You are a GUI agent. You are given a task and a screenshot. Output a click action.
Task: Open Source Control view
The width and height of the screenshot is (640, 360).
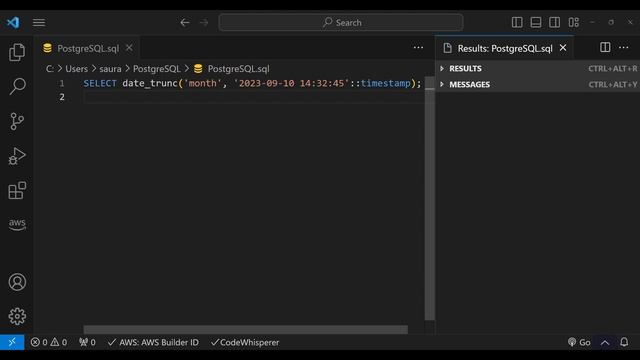point(17,121)
